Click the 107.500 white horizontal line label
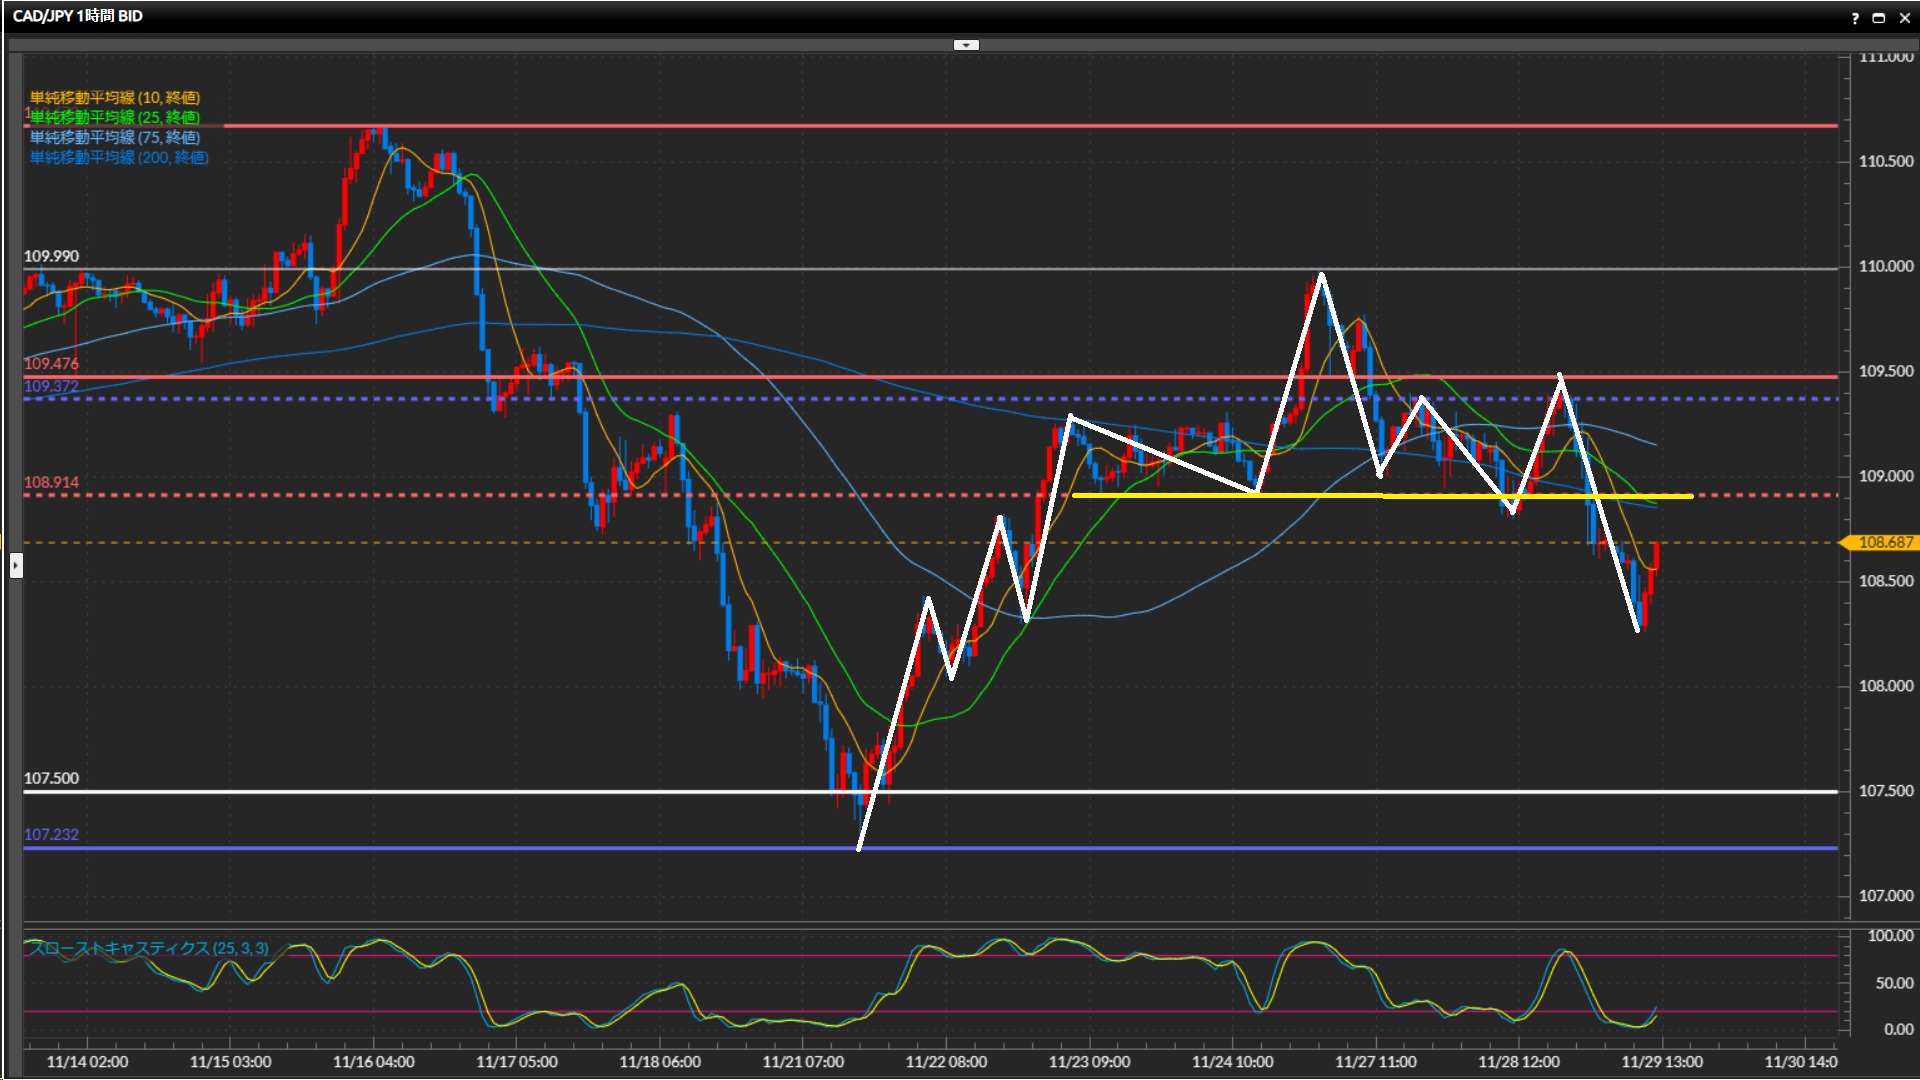The image size is (1920, 1080). point(51,778)
